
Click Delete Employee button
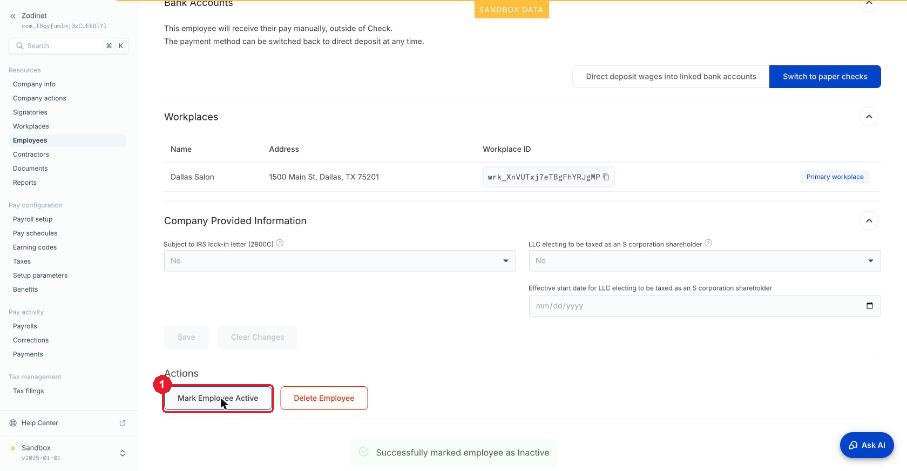click(x=324, y=398)
